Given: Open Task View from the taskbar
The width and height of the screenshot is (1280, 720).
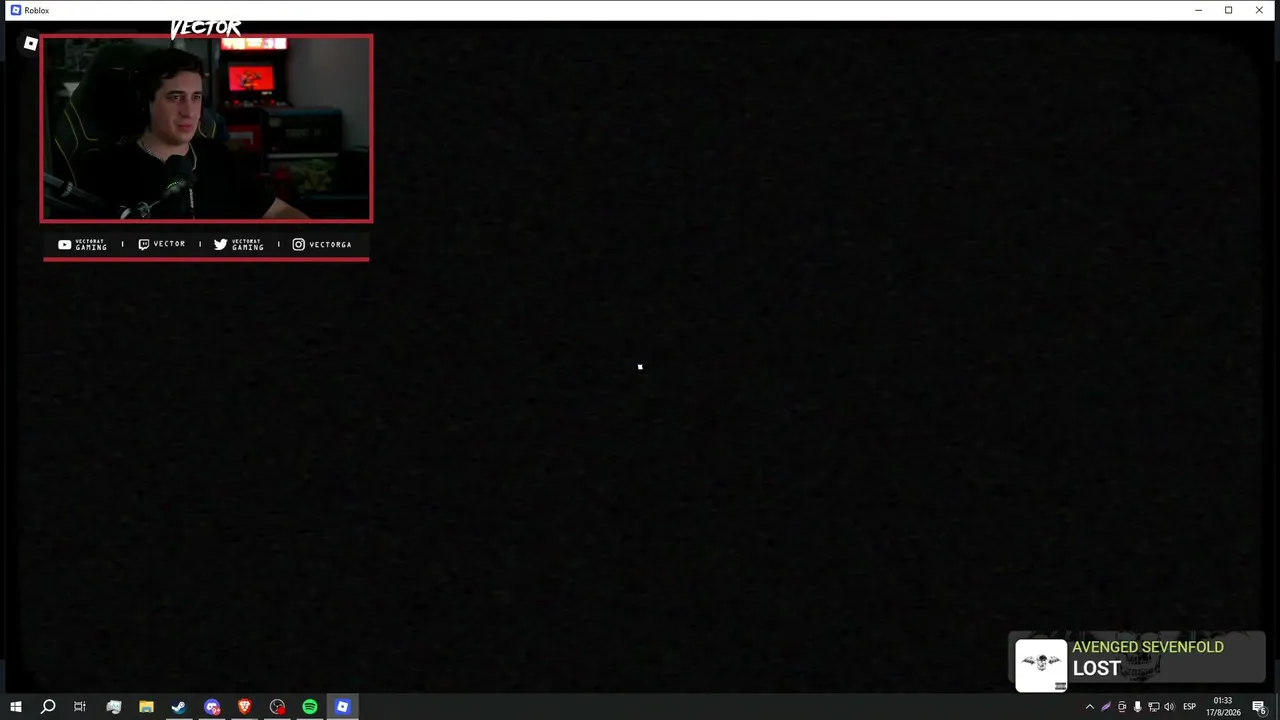Looking at the screenshot, I should click(80, 707).
